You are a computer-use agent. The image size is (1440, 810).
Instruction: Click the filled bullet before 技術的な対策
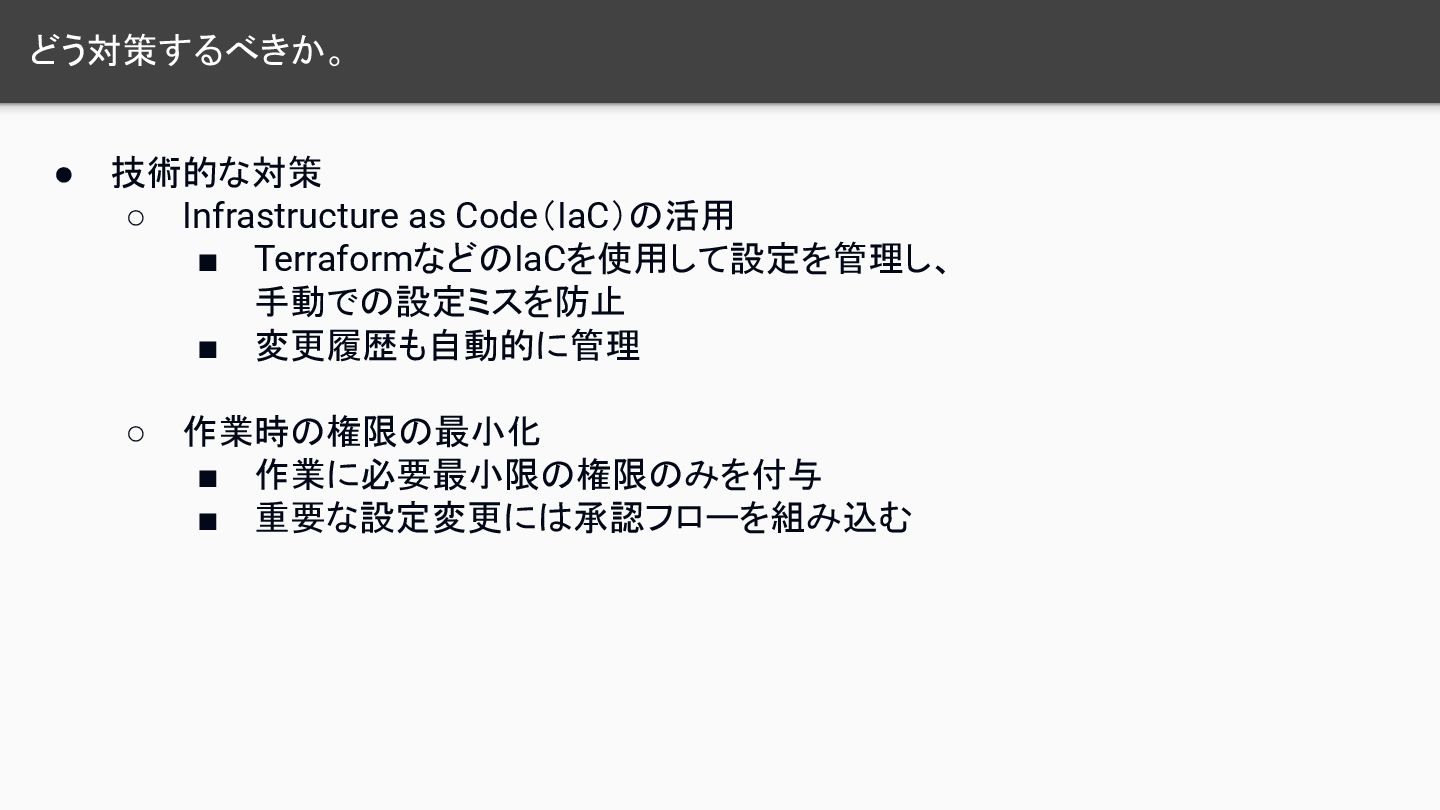(x=64, y=174)
